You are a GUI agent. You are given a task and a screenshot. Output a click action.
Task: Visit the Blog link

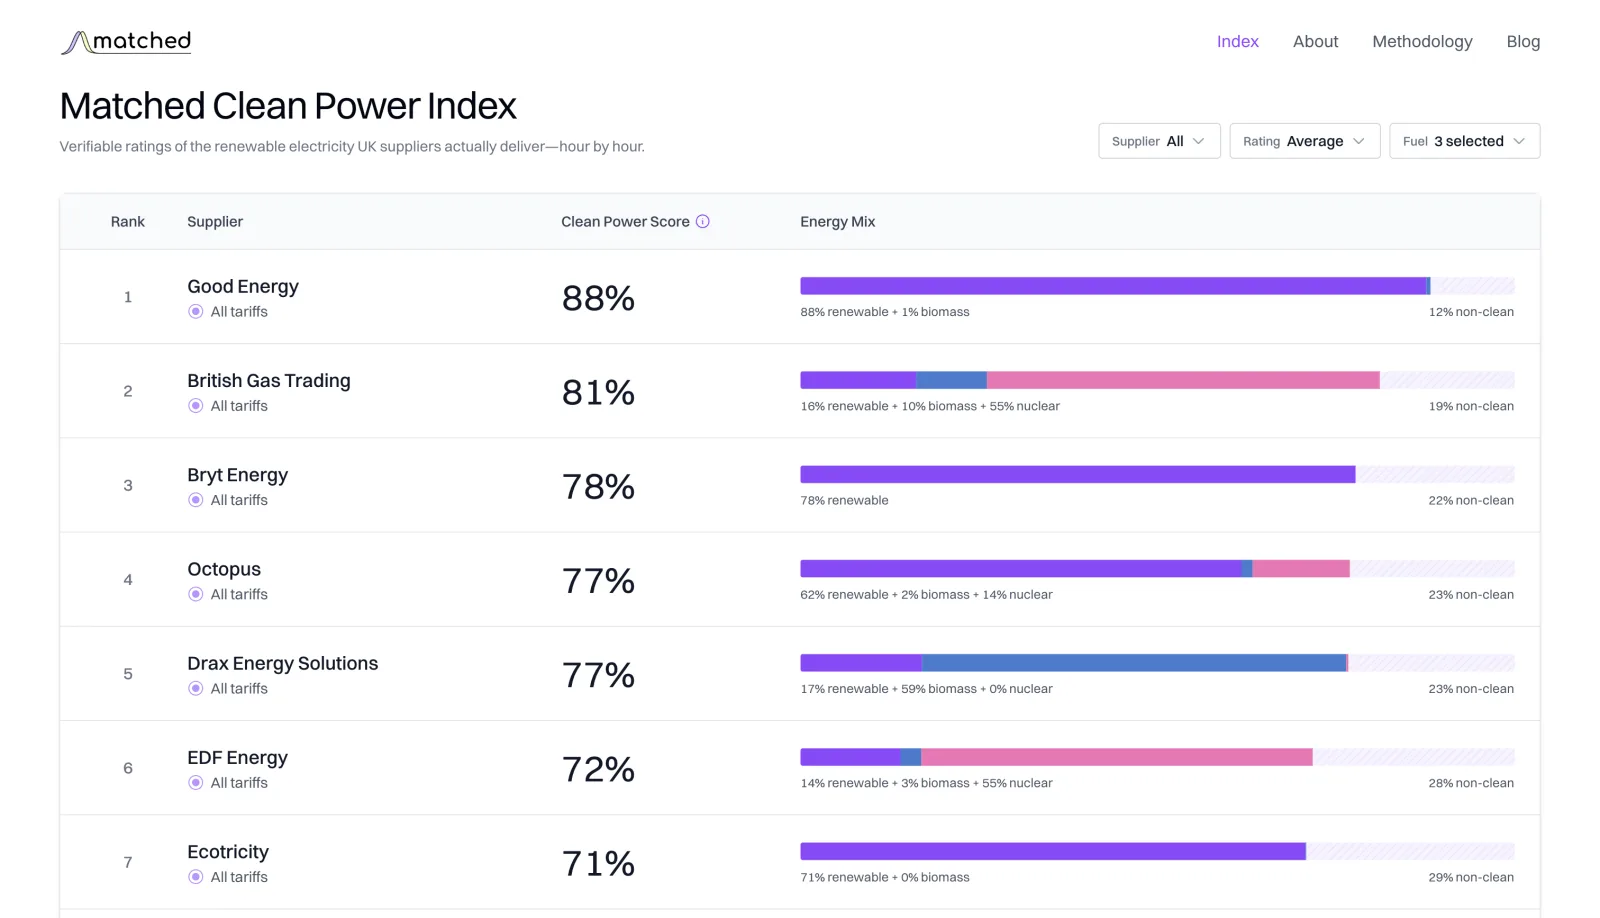coord(1523,41)
